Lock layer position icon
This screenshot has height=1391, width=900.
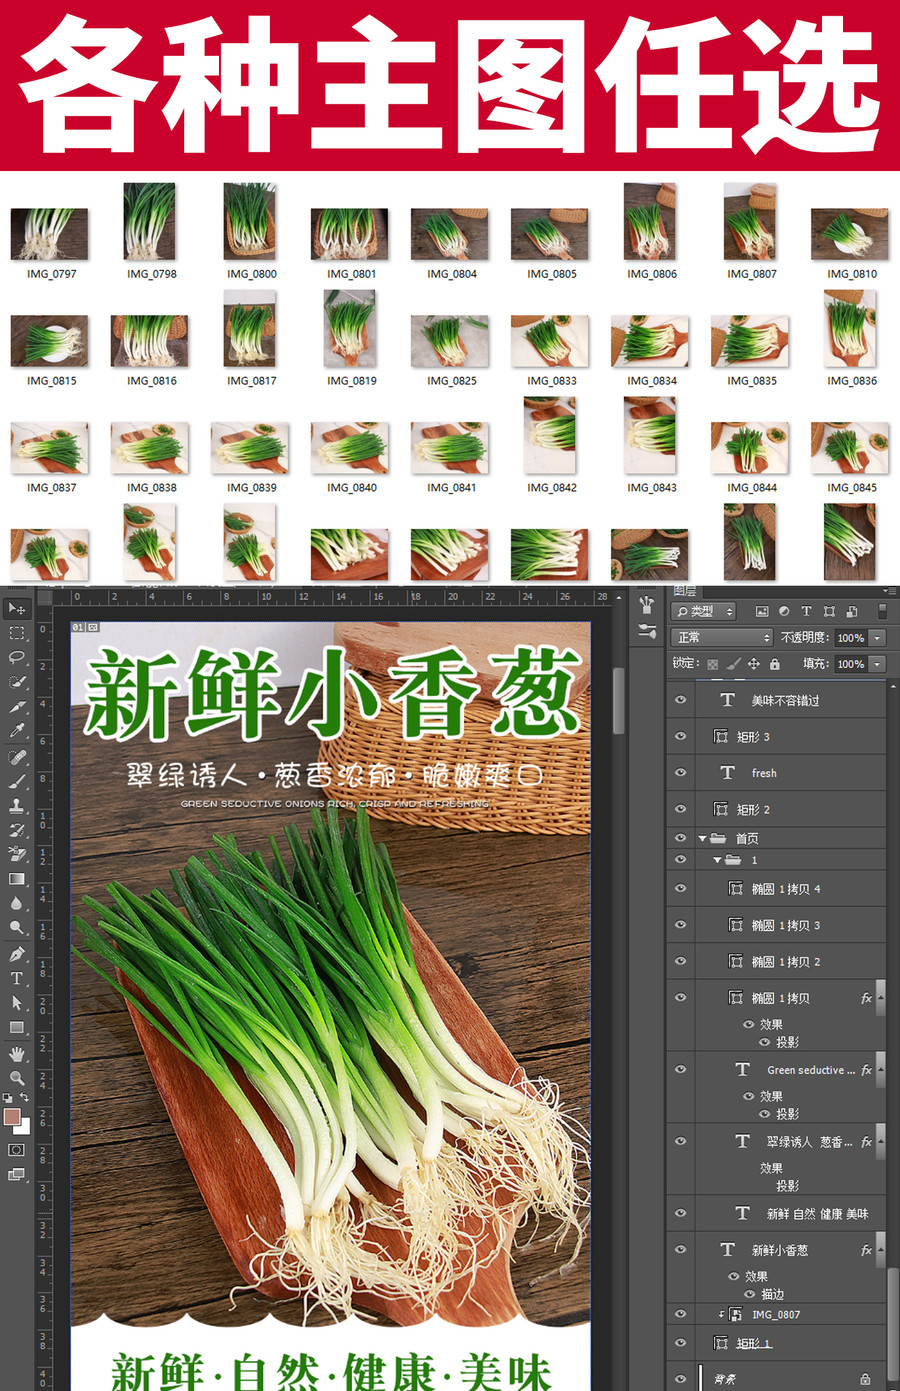point(754,664)
